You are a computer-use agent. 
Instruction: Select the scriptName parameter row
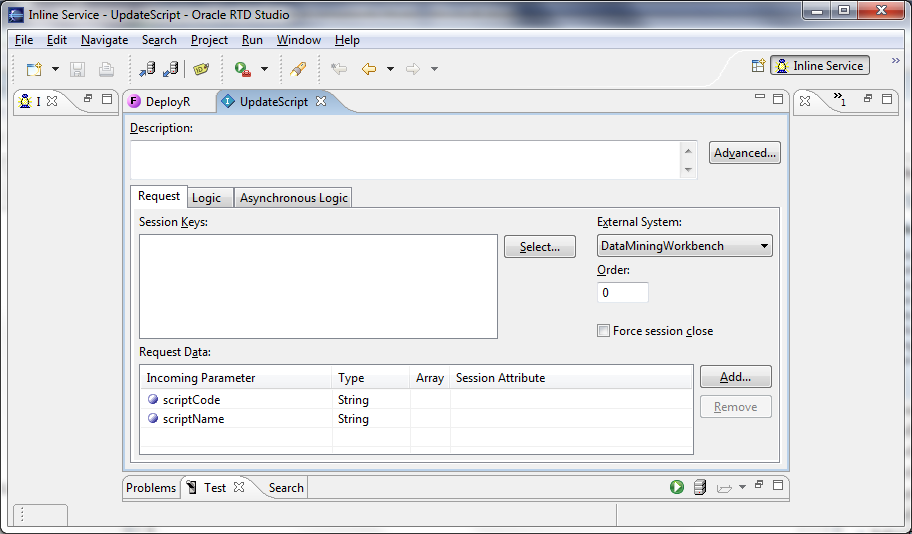pyautogui.click(x=416, y=419)
